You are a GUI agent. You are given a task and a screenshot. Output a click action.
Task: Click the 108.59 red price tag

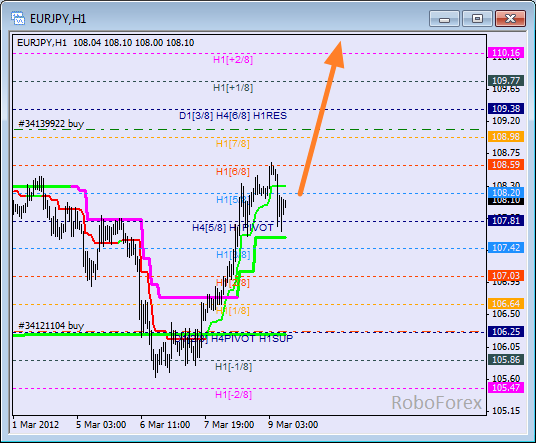tap(506, 165)
